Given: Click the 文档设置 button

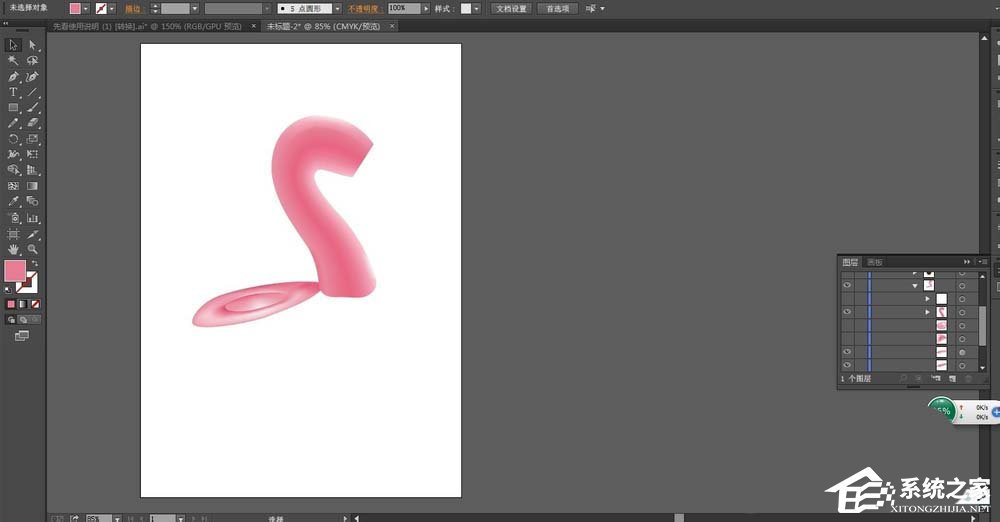Looking at the screenshot, I should pyautogui.click(x=510, y=8).
